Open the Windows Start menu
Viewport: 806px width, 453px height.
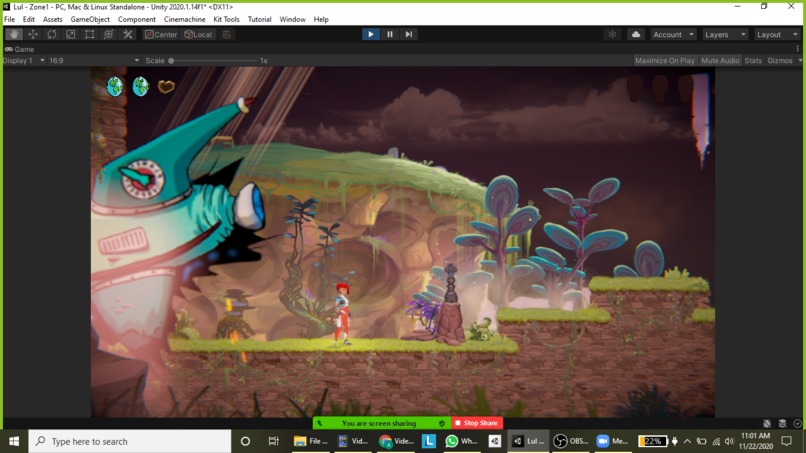tap(14, 441)
